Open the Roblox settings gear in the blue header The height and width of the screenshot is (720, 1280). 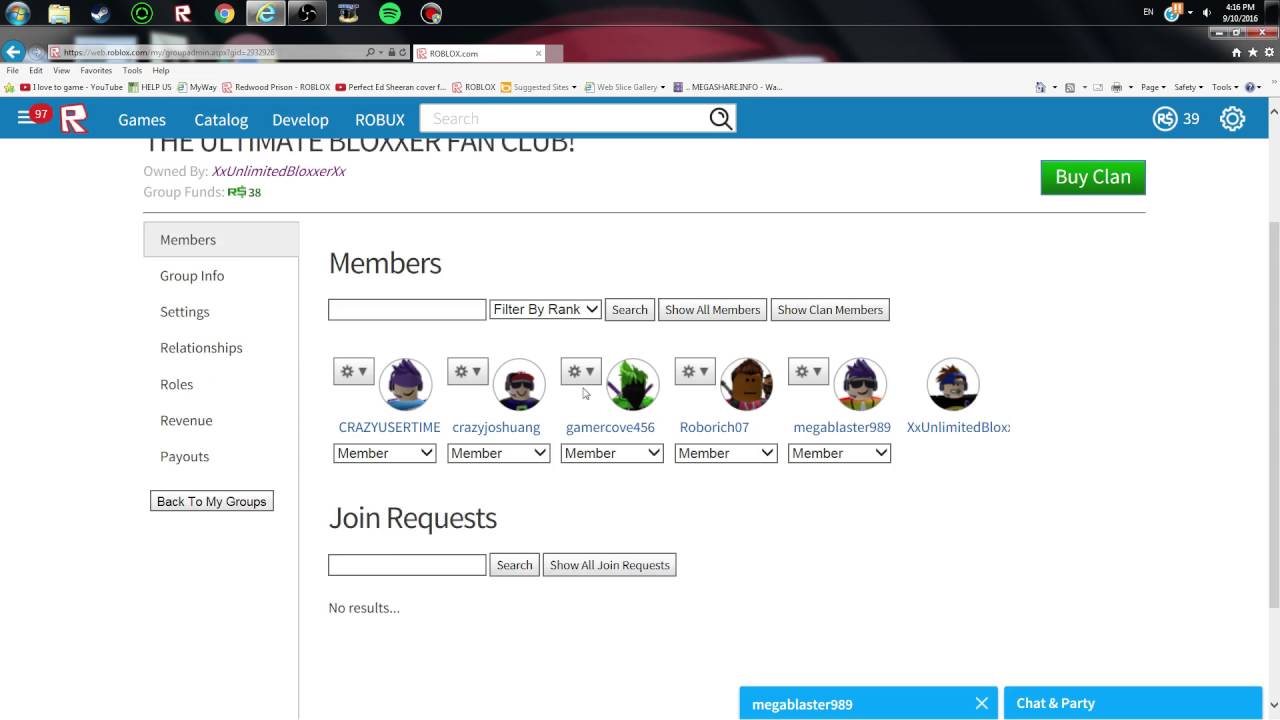point(1232,119)
